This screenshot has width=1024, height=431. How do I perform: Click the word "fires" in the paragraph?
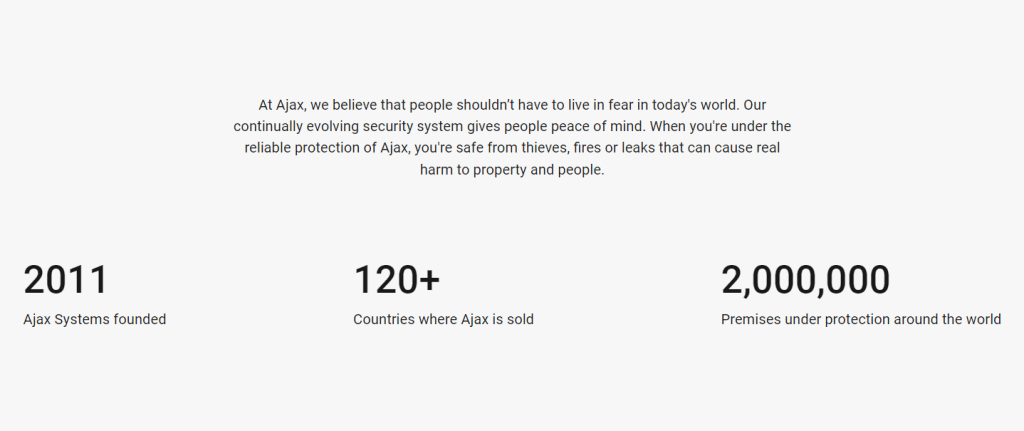tap(586, 148)
